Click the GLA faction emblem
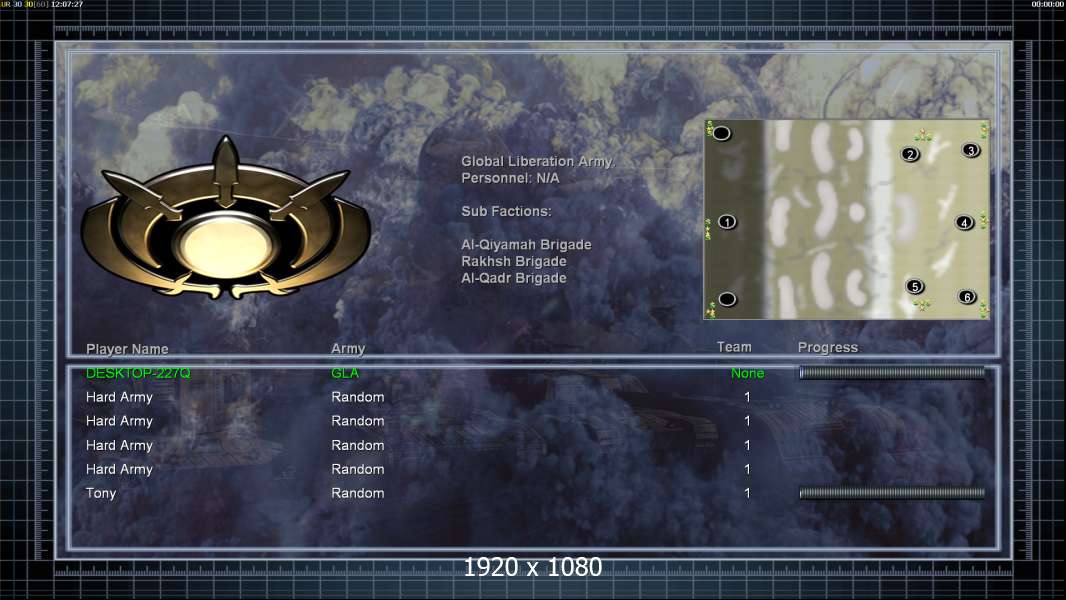 pos(225,219)
